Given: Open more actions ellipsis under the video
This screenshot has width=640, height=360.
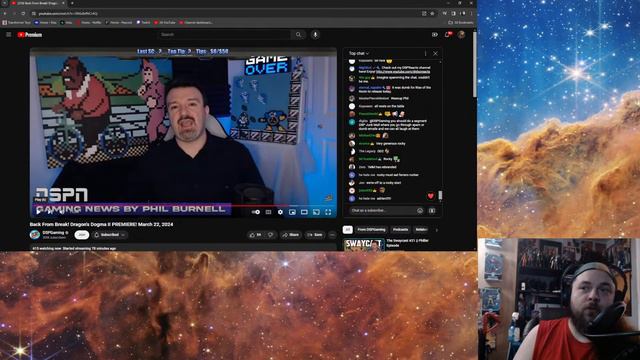Looking at the screenshot, I should [x=332, y=235].
